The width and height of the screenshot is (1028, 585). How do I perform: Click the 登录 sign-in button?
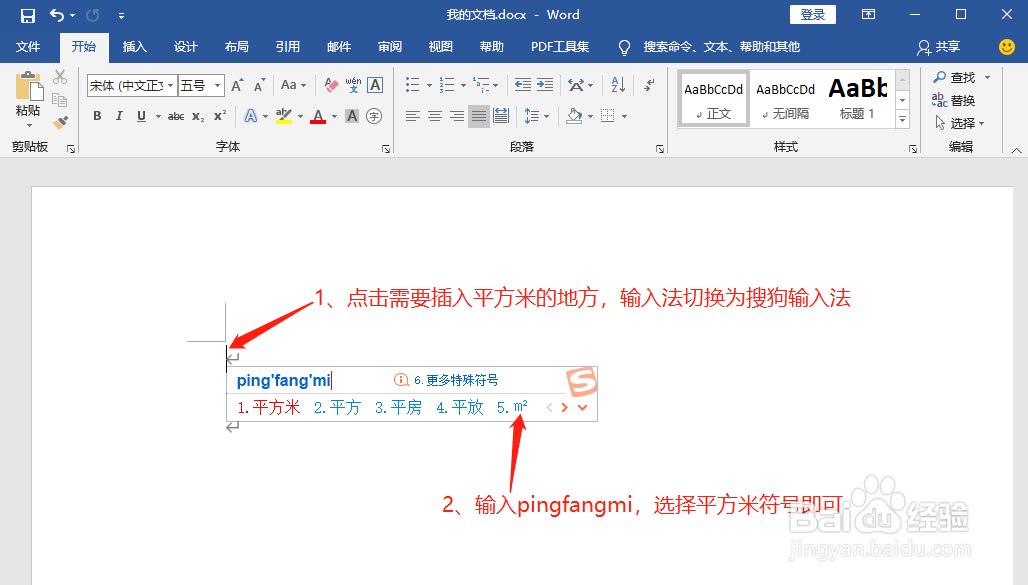(813, 14)
